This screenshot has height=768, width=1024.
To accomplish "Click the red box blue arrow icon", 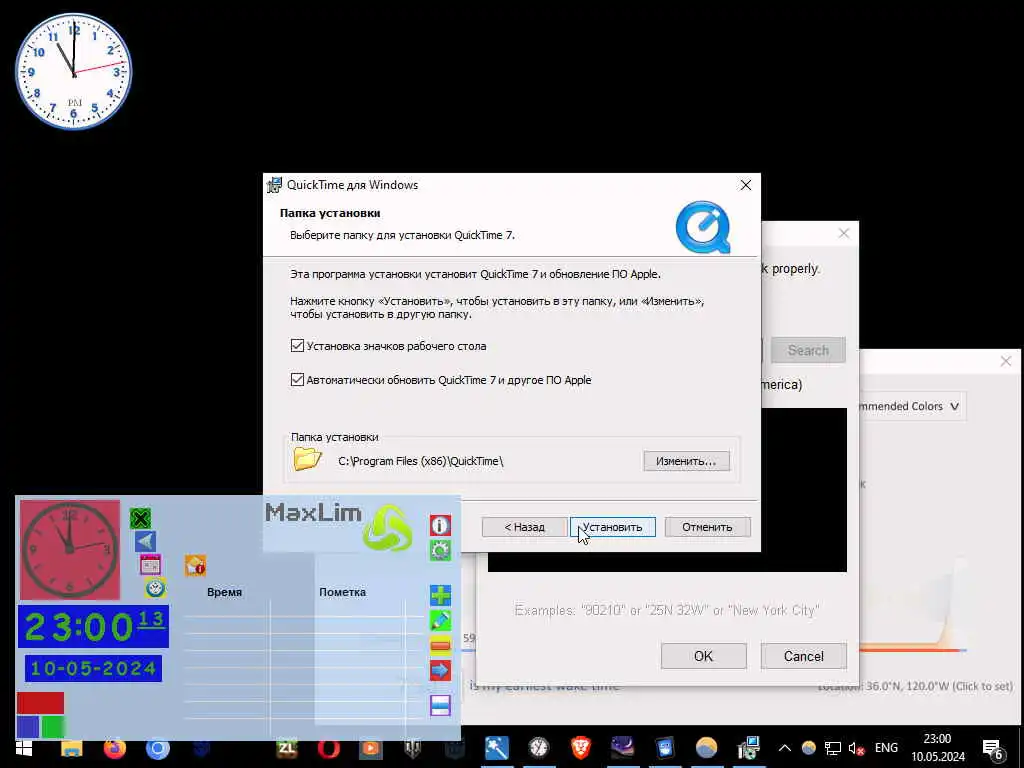I will pyautogui.click(x=440, y=670).
